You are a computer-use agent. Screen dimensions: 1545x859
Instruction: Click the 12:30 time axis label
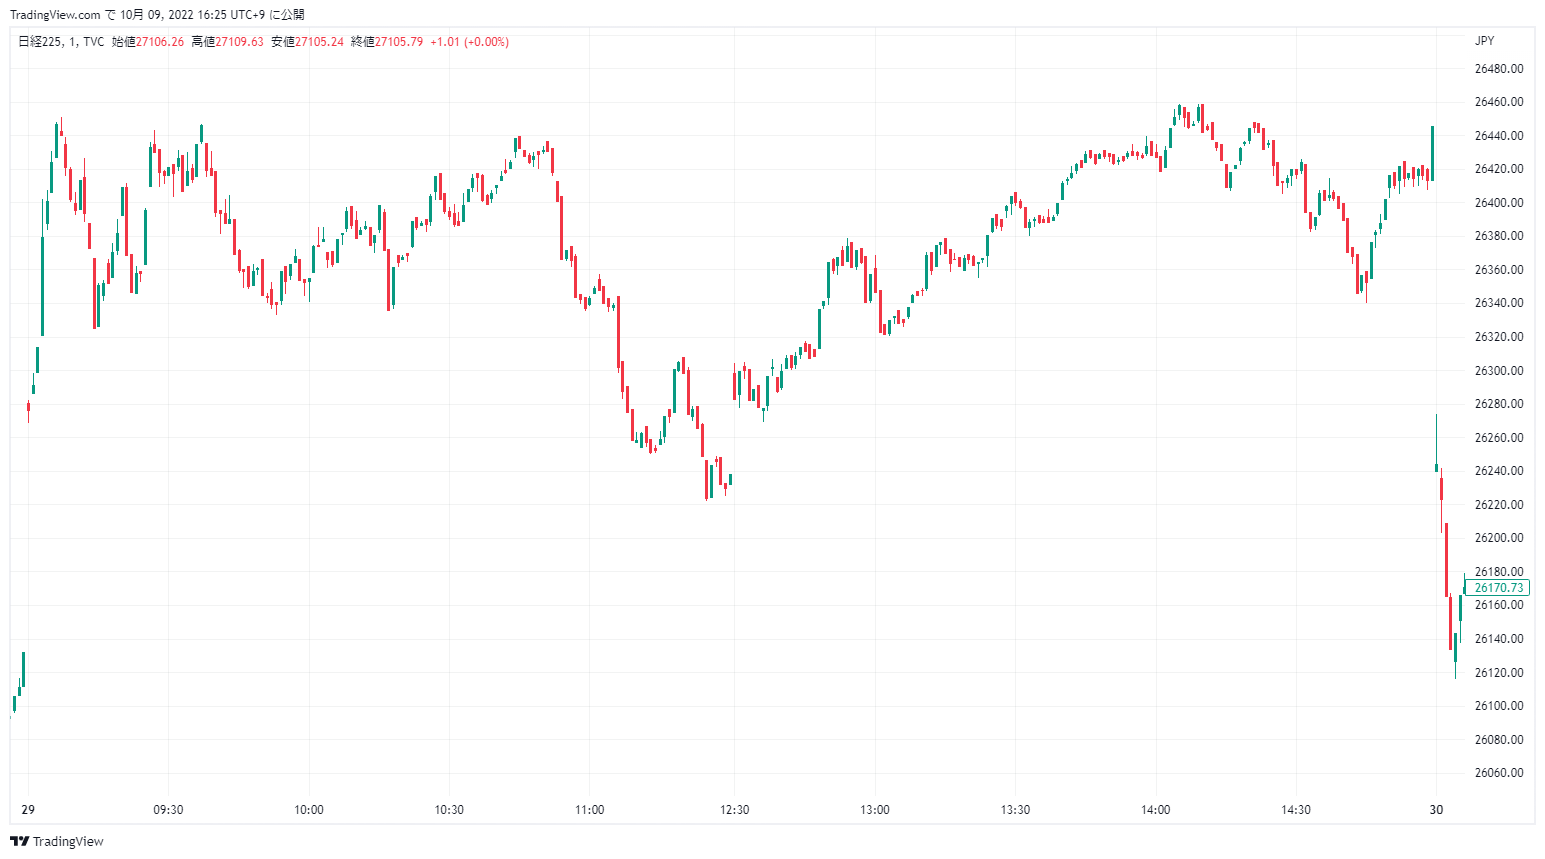[x=734, y=810]
